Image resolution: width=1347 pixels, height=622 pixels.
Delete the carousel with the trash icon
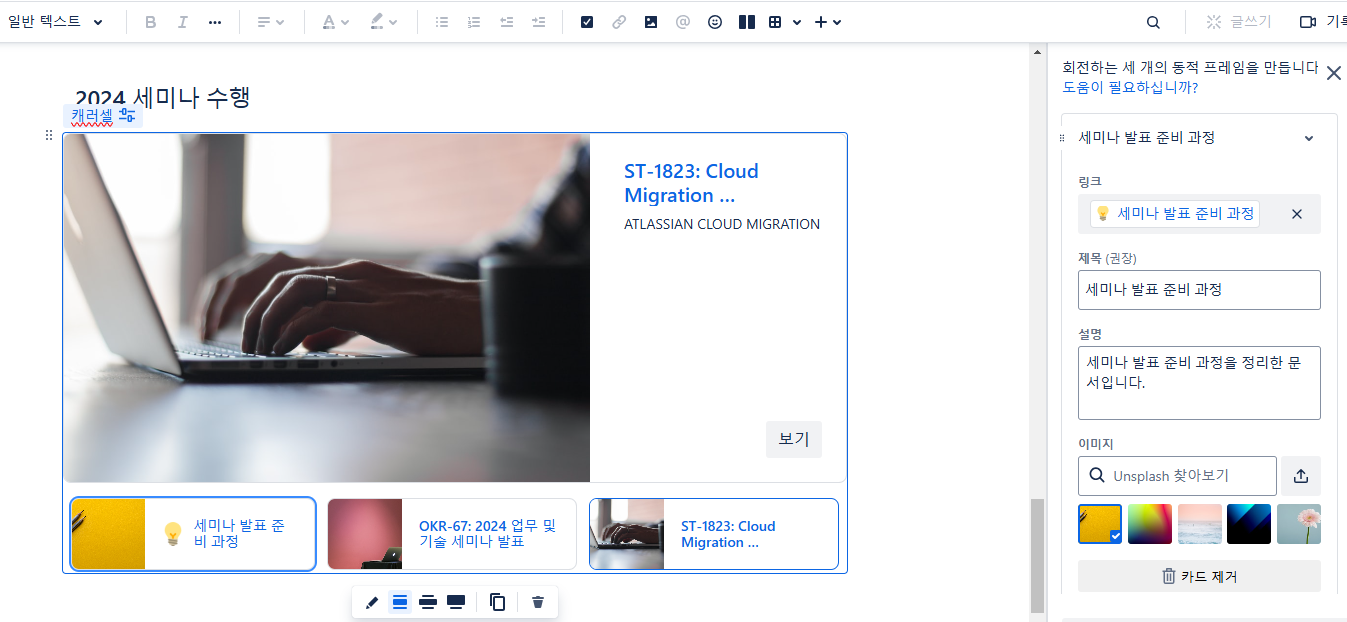pos(538,602)
